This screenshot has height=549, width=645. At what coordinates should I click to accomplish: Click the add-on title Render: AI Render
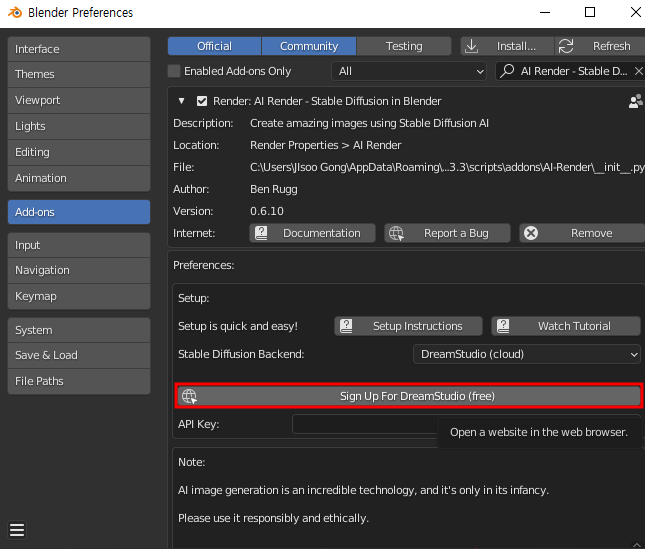tap(327, 101)
